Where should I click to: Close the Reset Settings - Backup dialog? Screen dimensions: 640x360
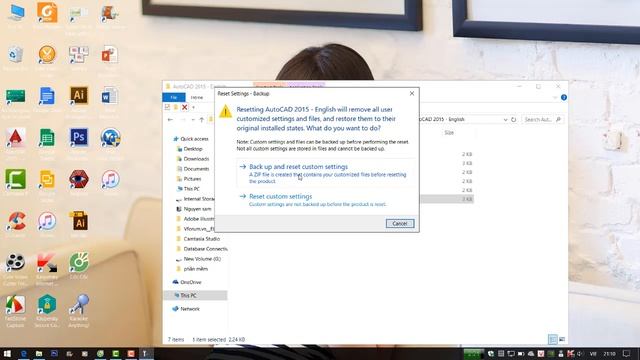(x=412, y=93)
